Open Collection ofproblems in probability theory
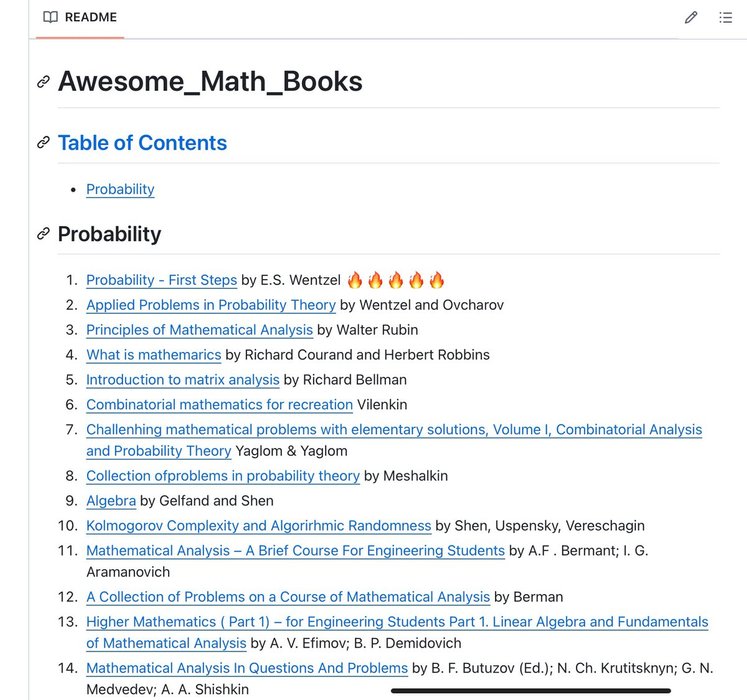Screen dimensions: 747x700 click(223, 476)
